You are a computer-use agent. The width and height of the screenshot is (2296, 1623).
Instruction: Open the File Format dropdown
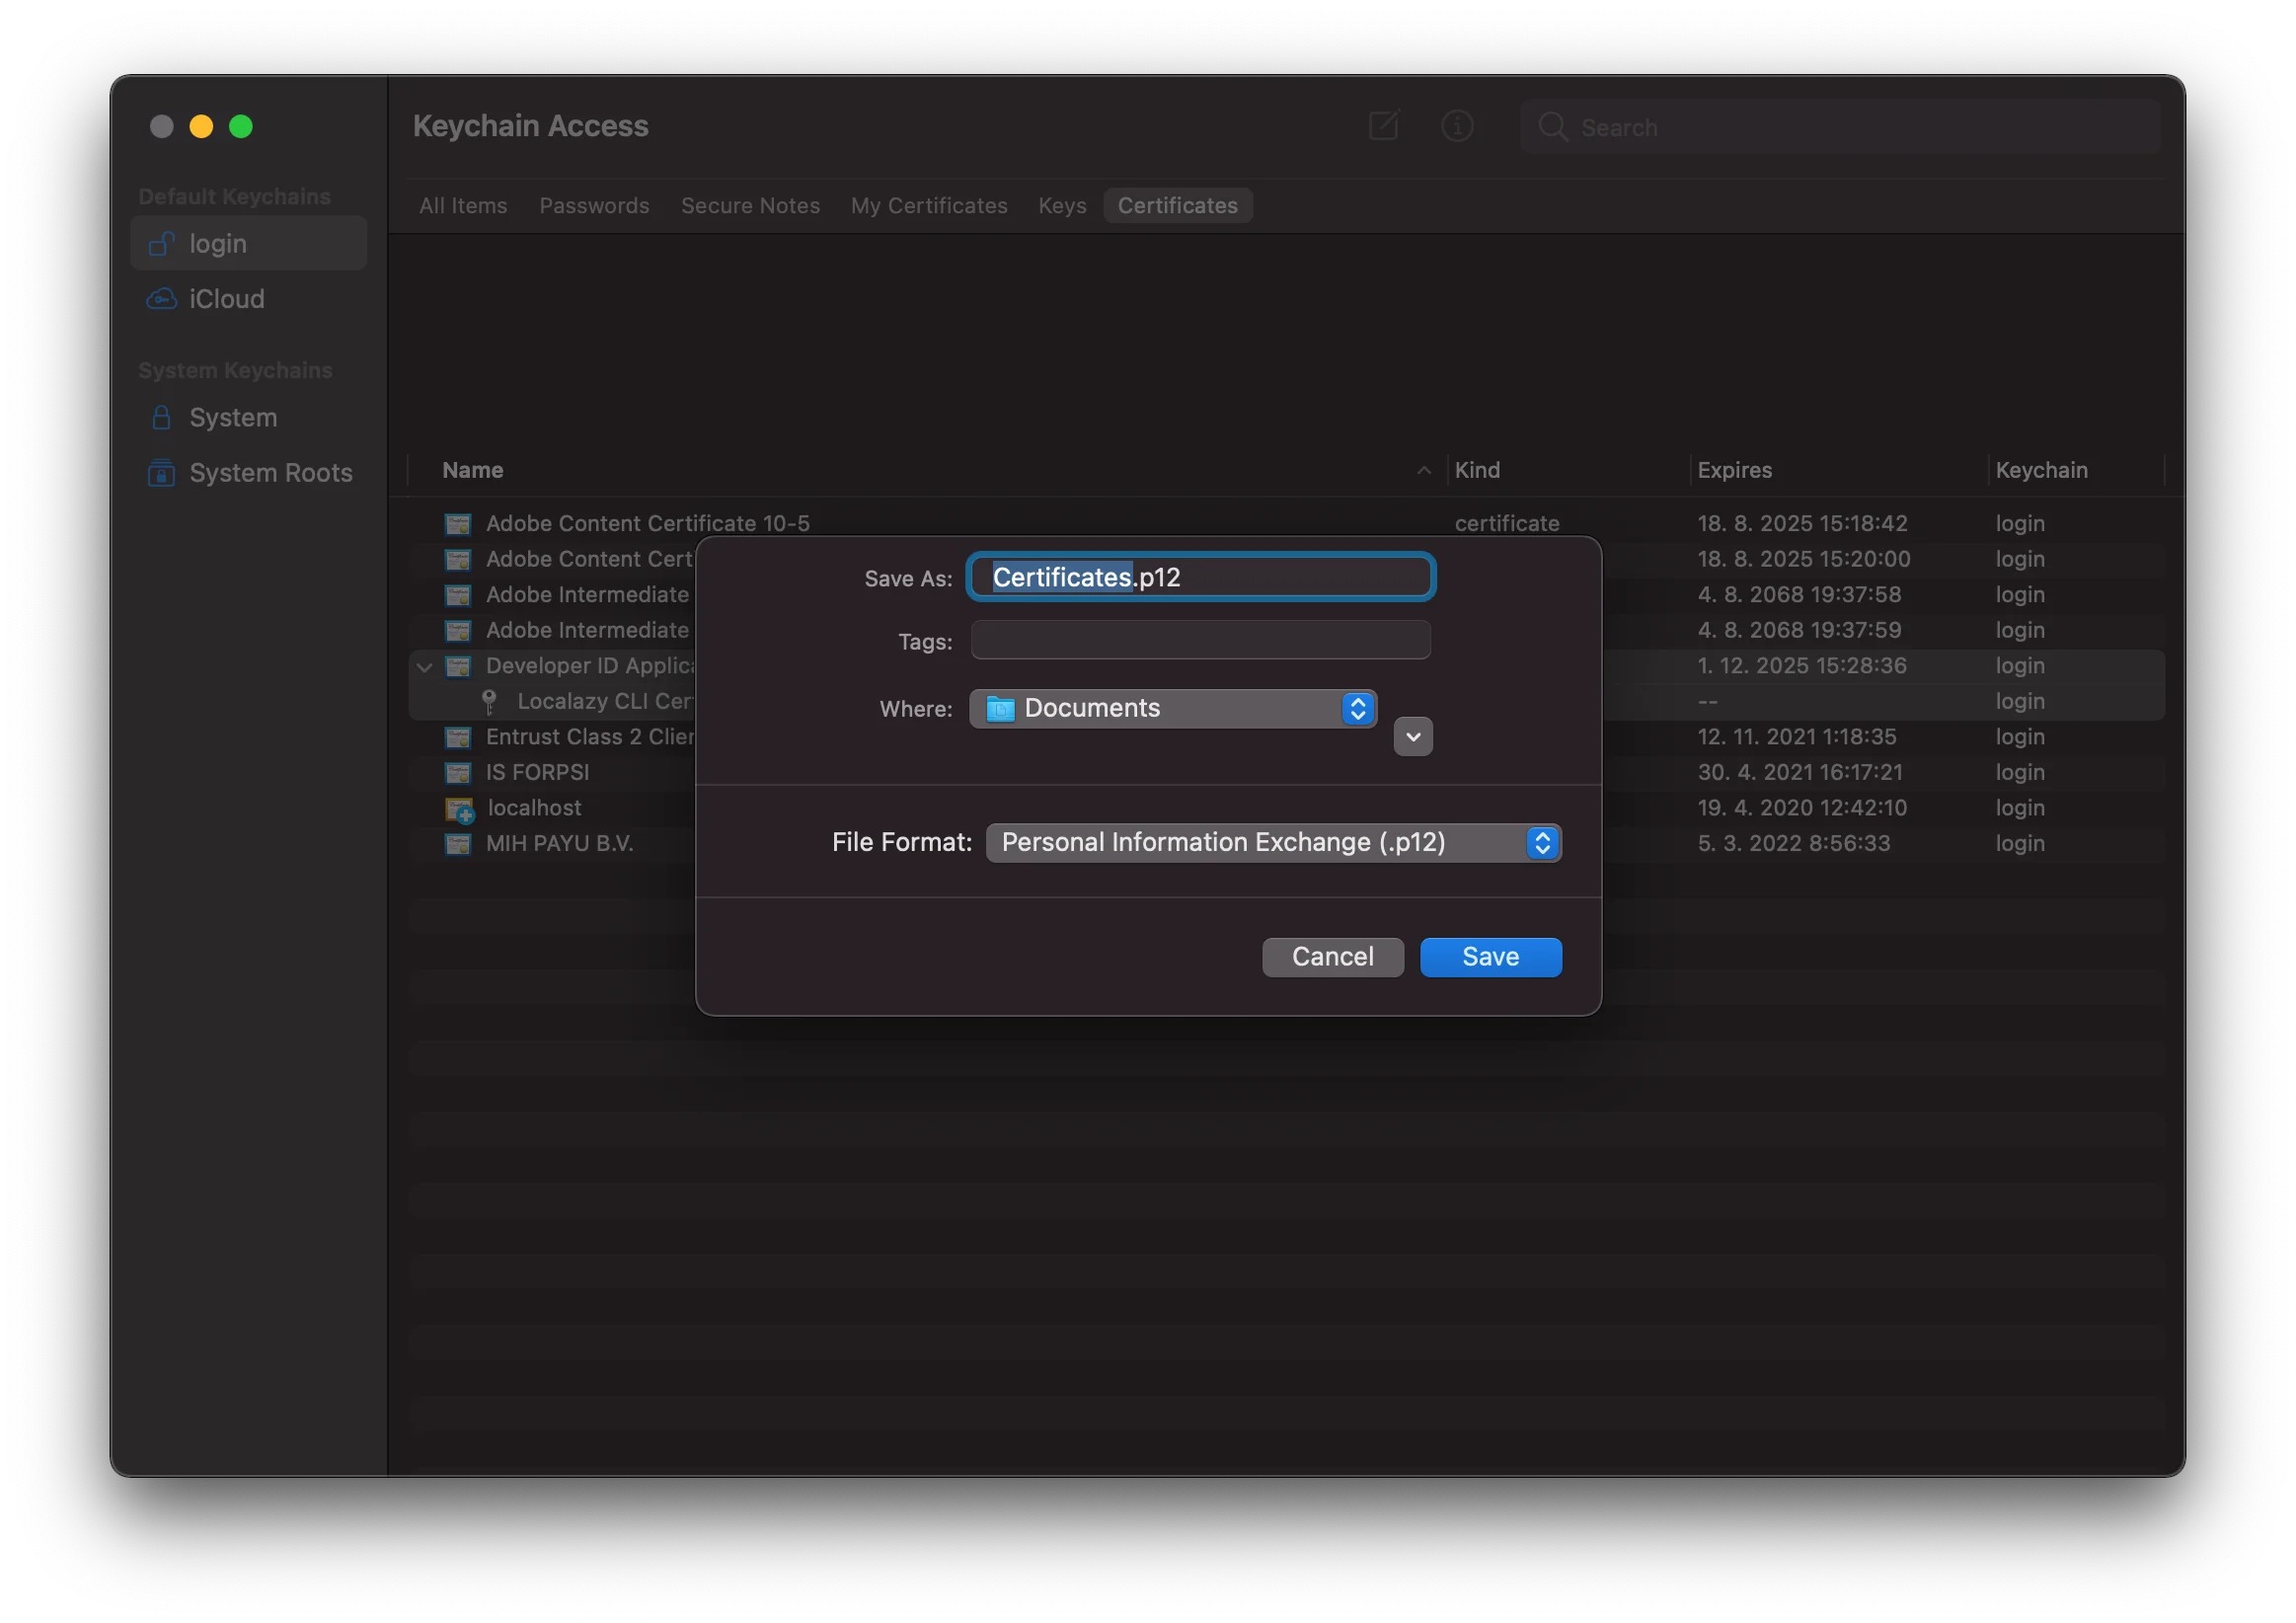pos(1272,843)
